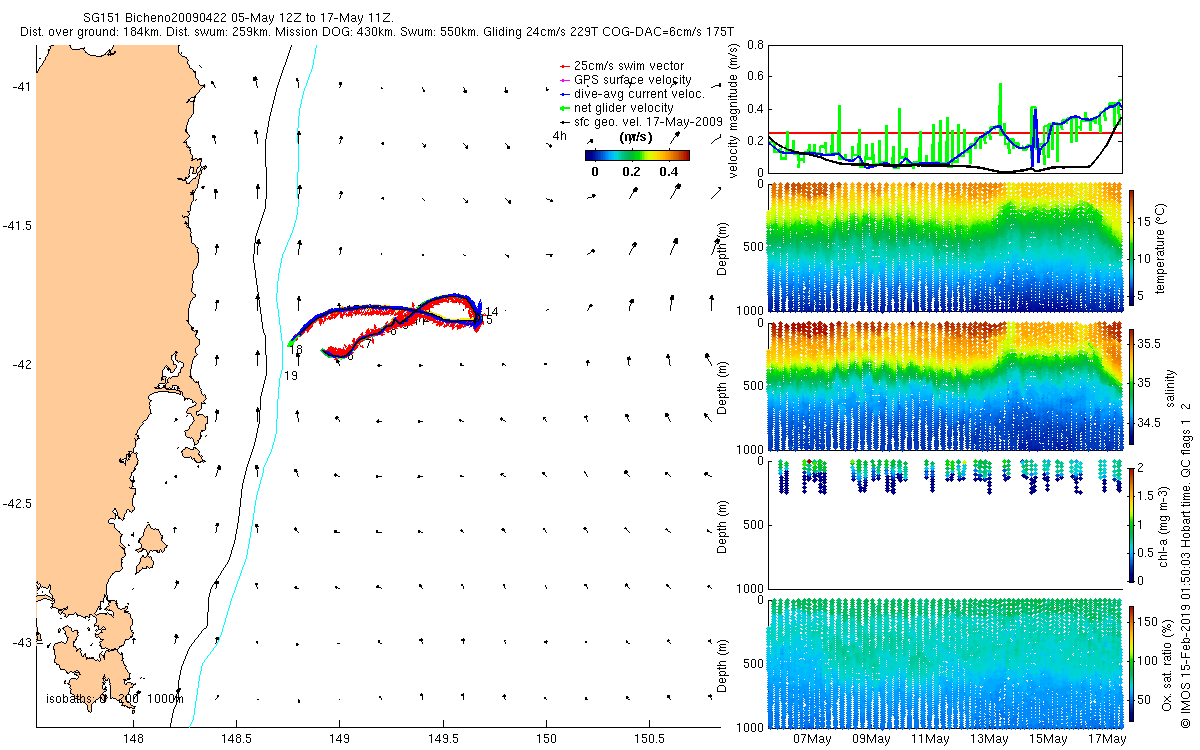Click the IMOS copyright text on the right edge

(1186, 565)
